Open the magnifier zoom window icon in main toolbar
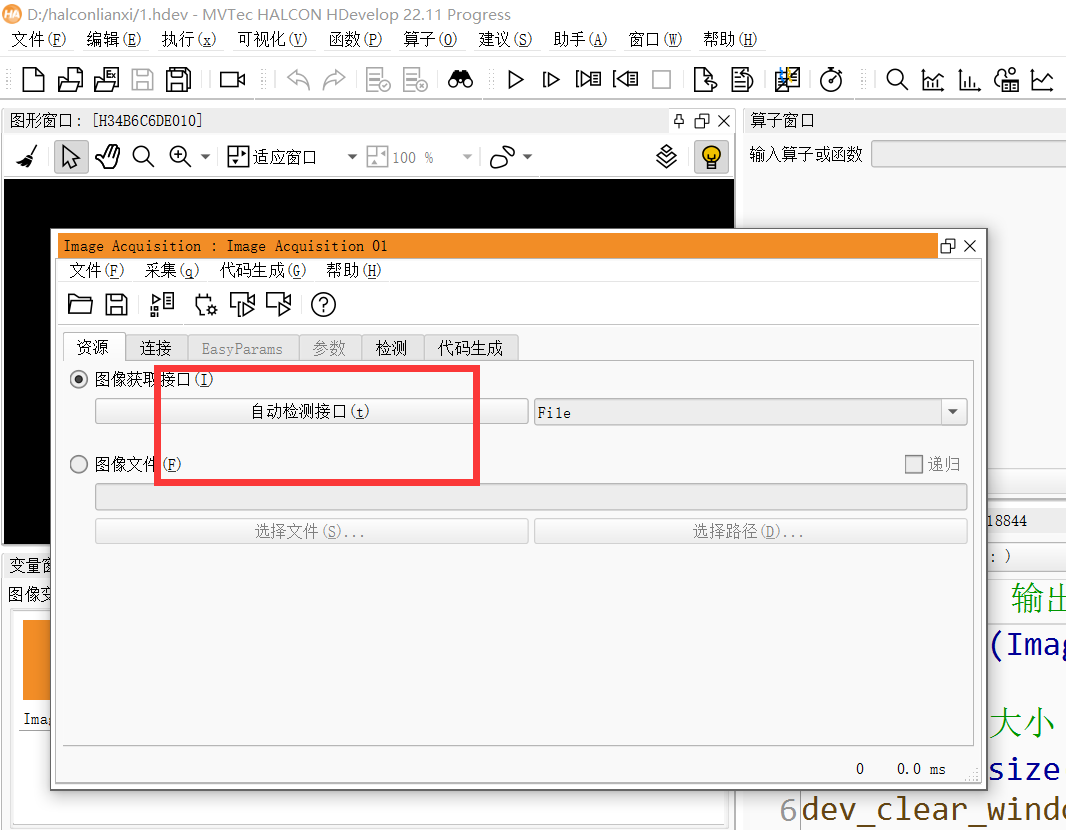This screenshot has width=1066, height=830. 897,80
